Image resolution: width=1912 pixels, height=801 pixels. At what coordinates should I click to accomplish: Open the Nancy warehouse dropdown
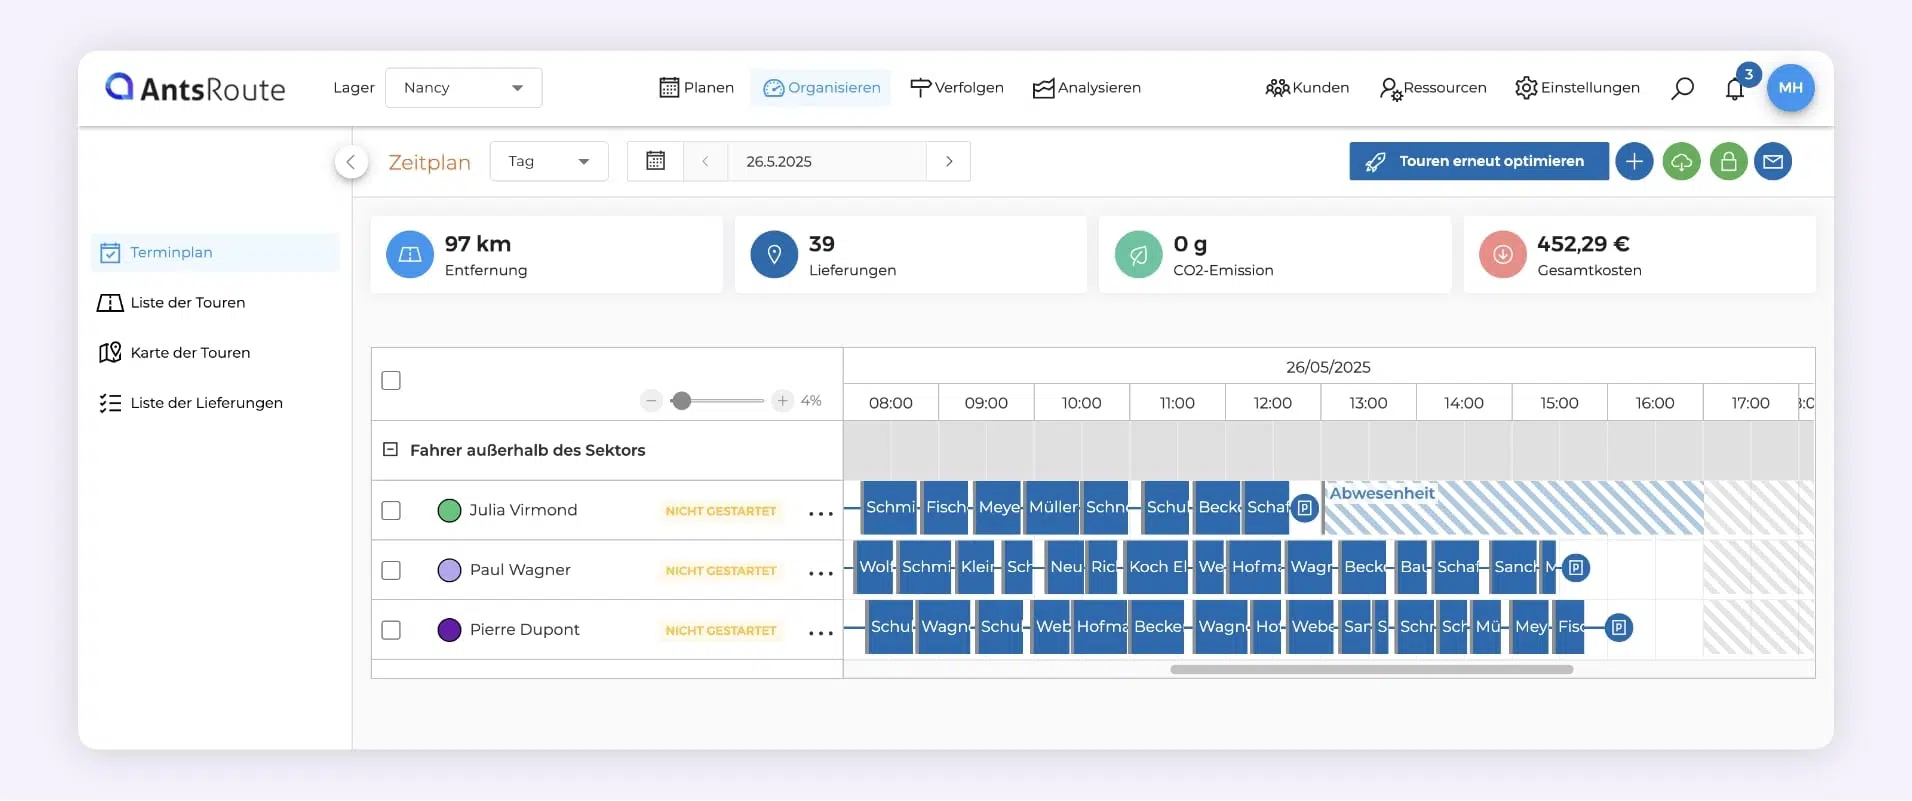click(x=463, y=88)
